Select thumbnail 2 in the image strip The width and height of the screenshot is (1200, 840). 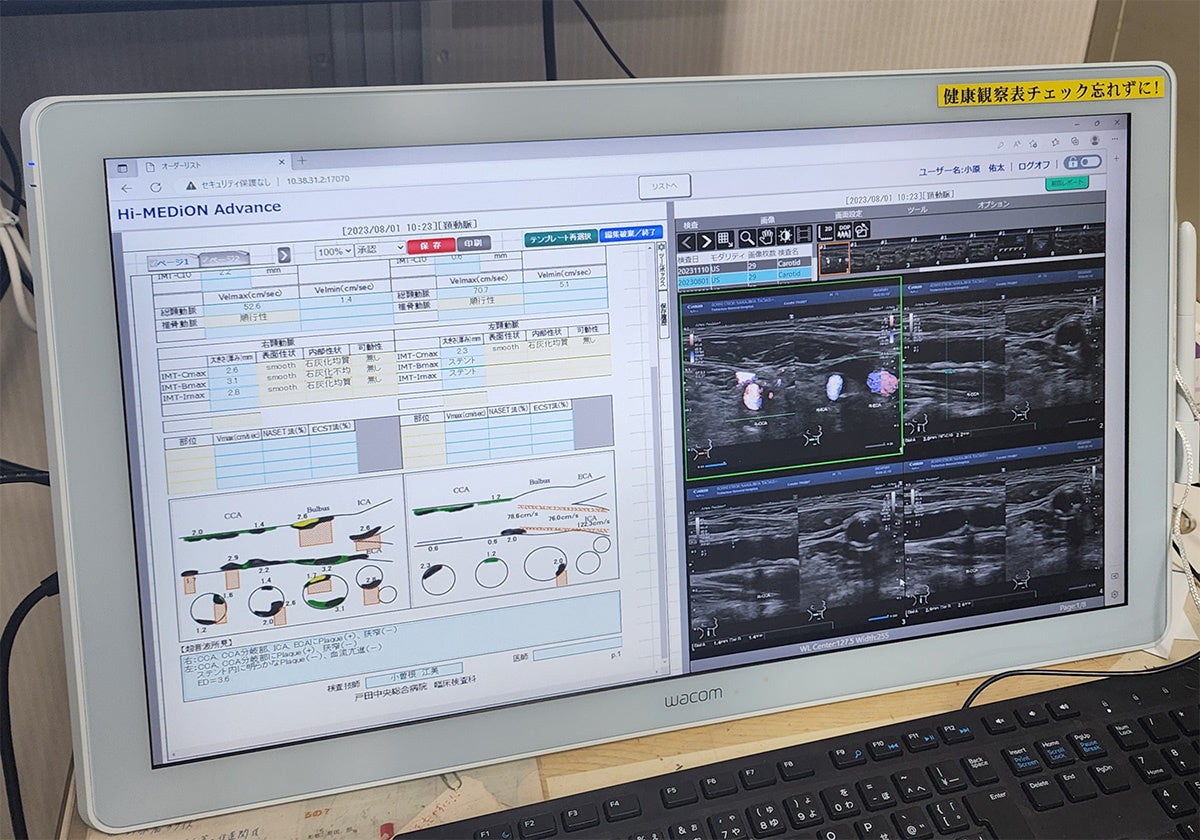coord(866,257)
